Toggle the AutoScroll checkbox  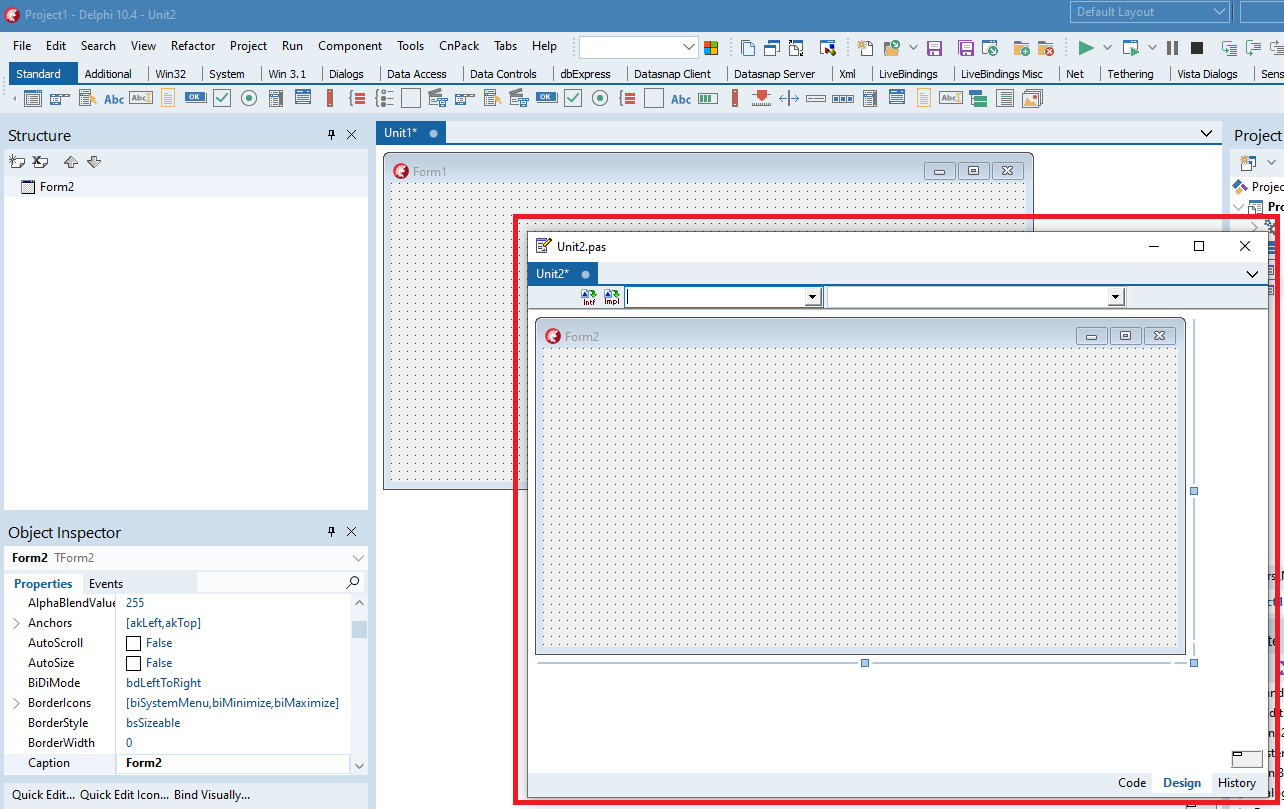[x=133, y=643]
